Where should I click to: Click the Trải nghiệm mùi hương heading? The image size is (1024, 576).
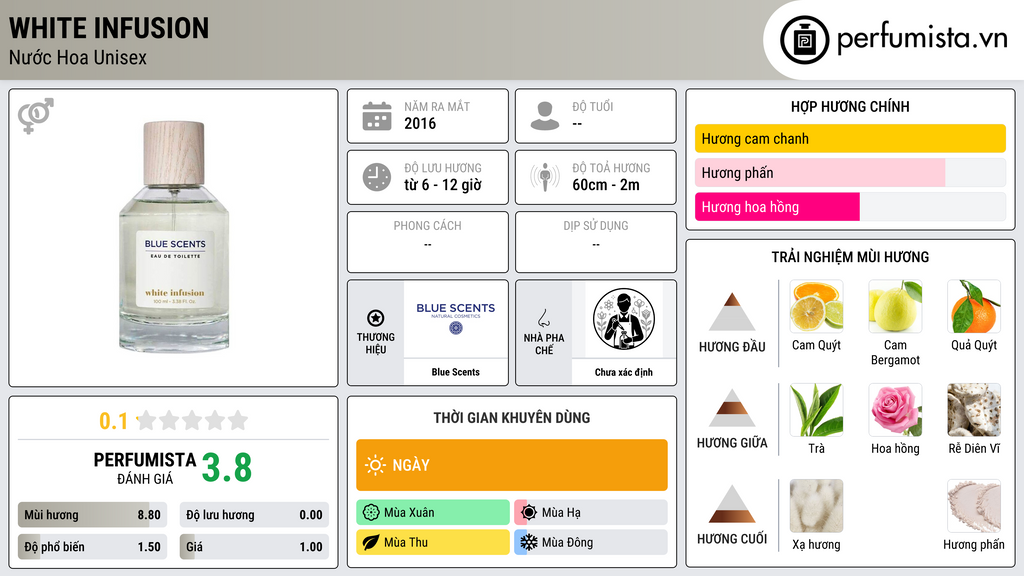tap(850, 257)
